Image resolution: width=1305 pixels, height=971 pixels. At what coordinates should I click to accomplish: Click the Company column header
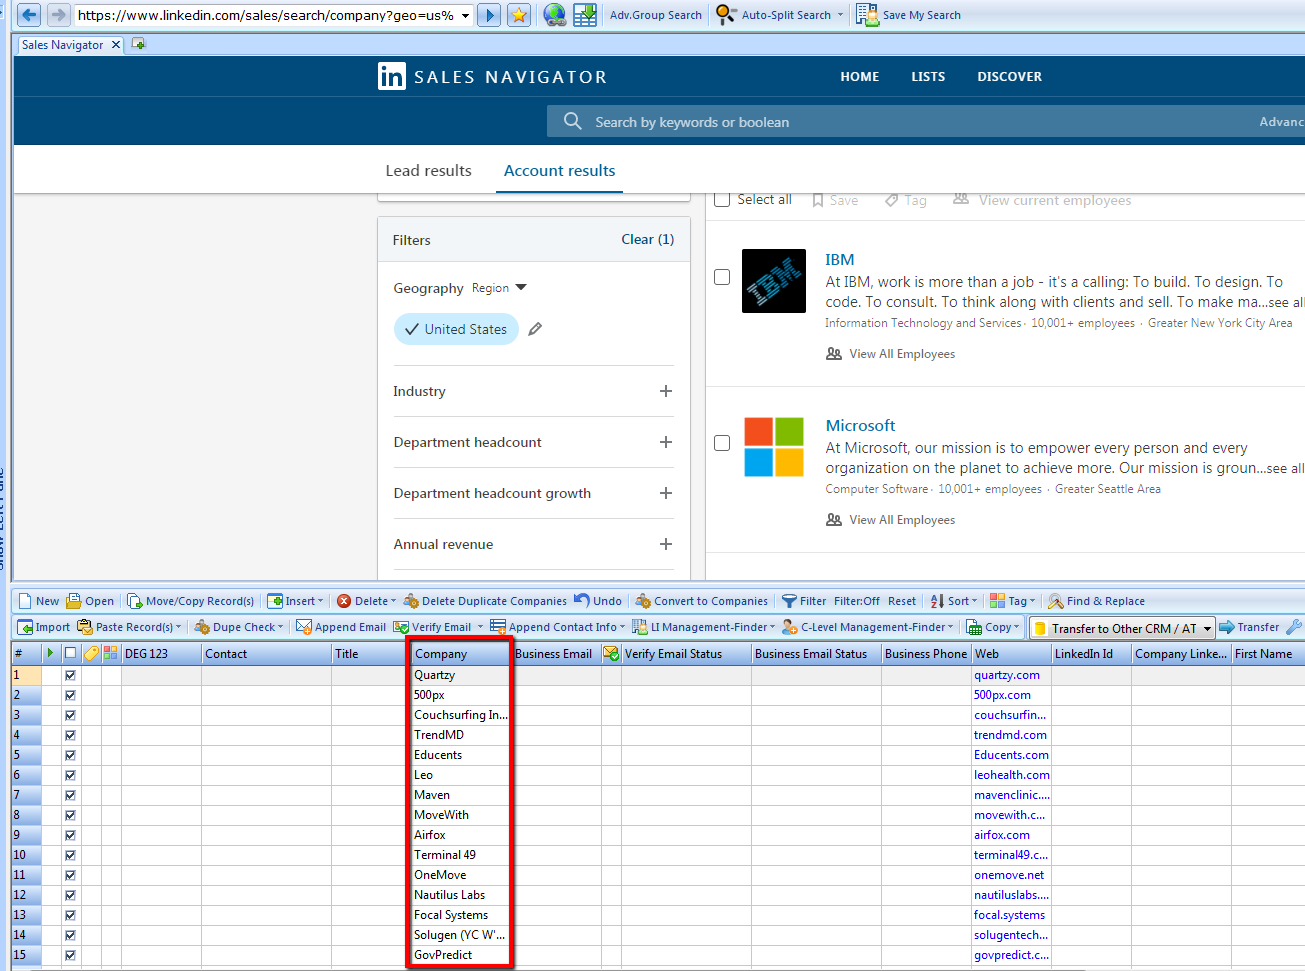[x=460, y=653]
